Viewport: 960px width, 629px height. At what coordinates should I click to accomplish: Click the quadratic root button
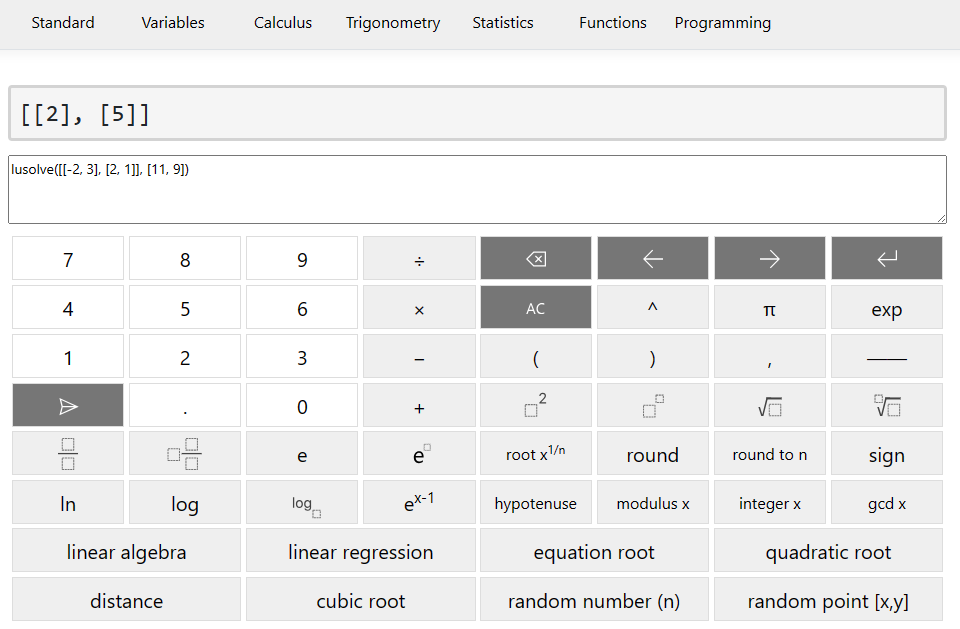click(x=828, y=551)
